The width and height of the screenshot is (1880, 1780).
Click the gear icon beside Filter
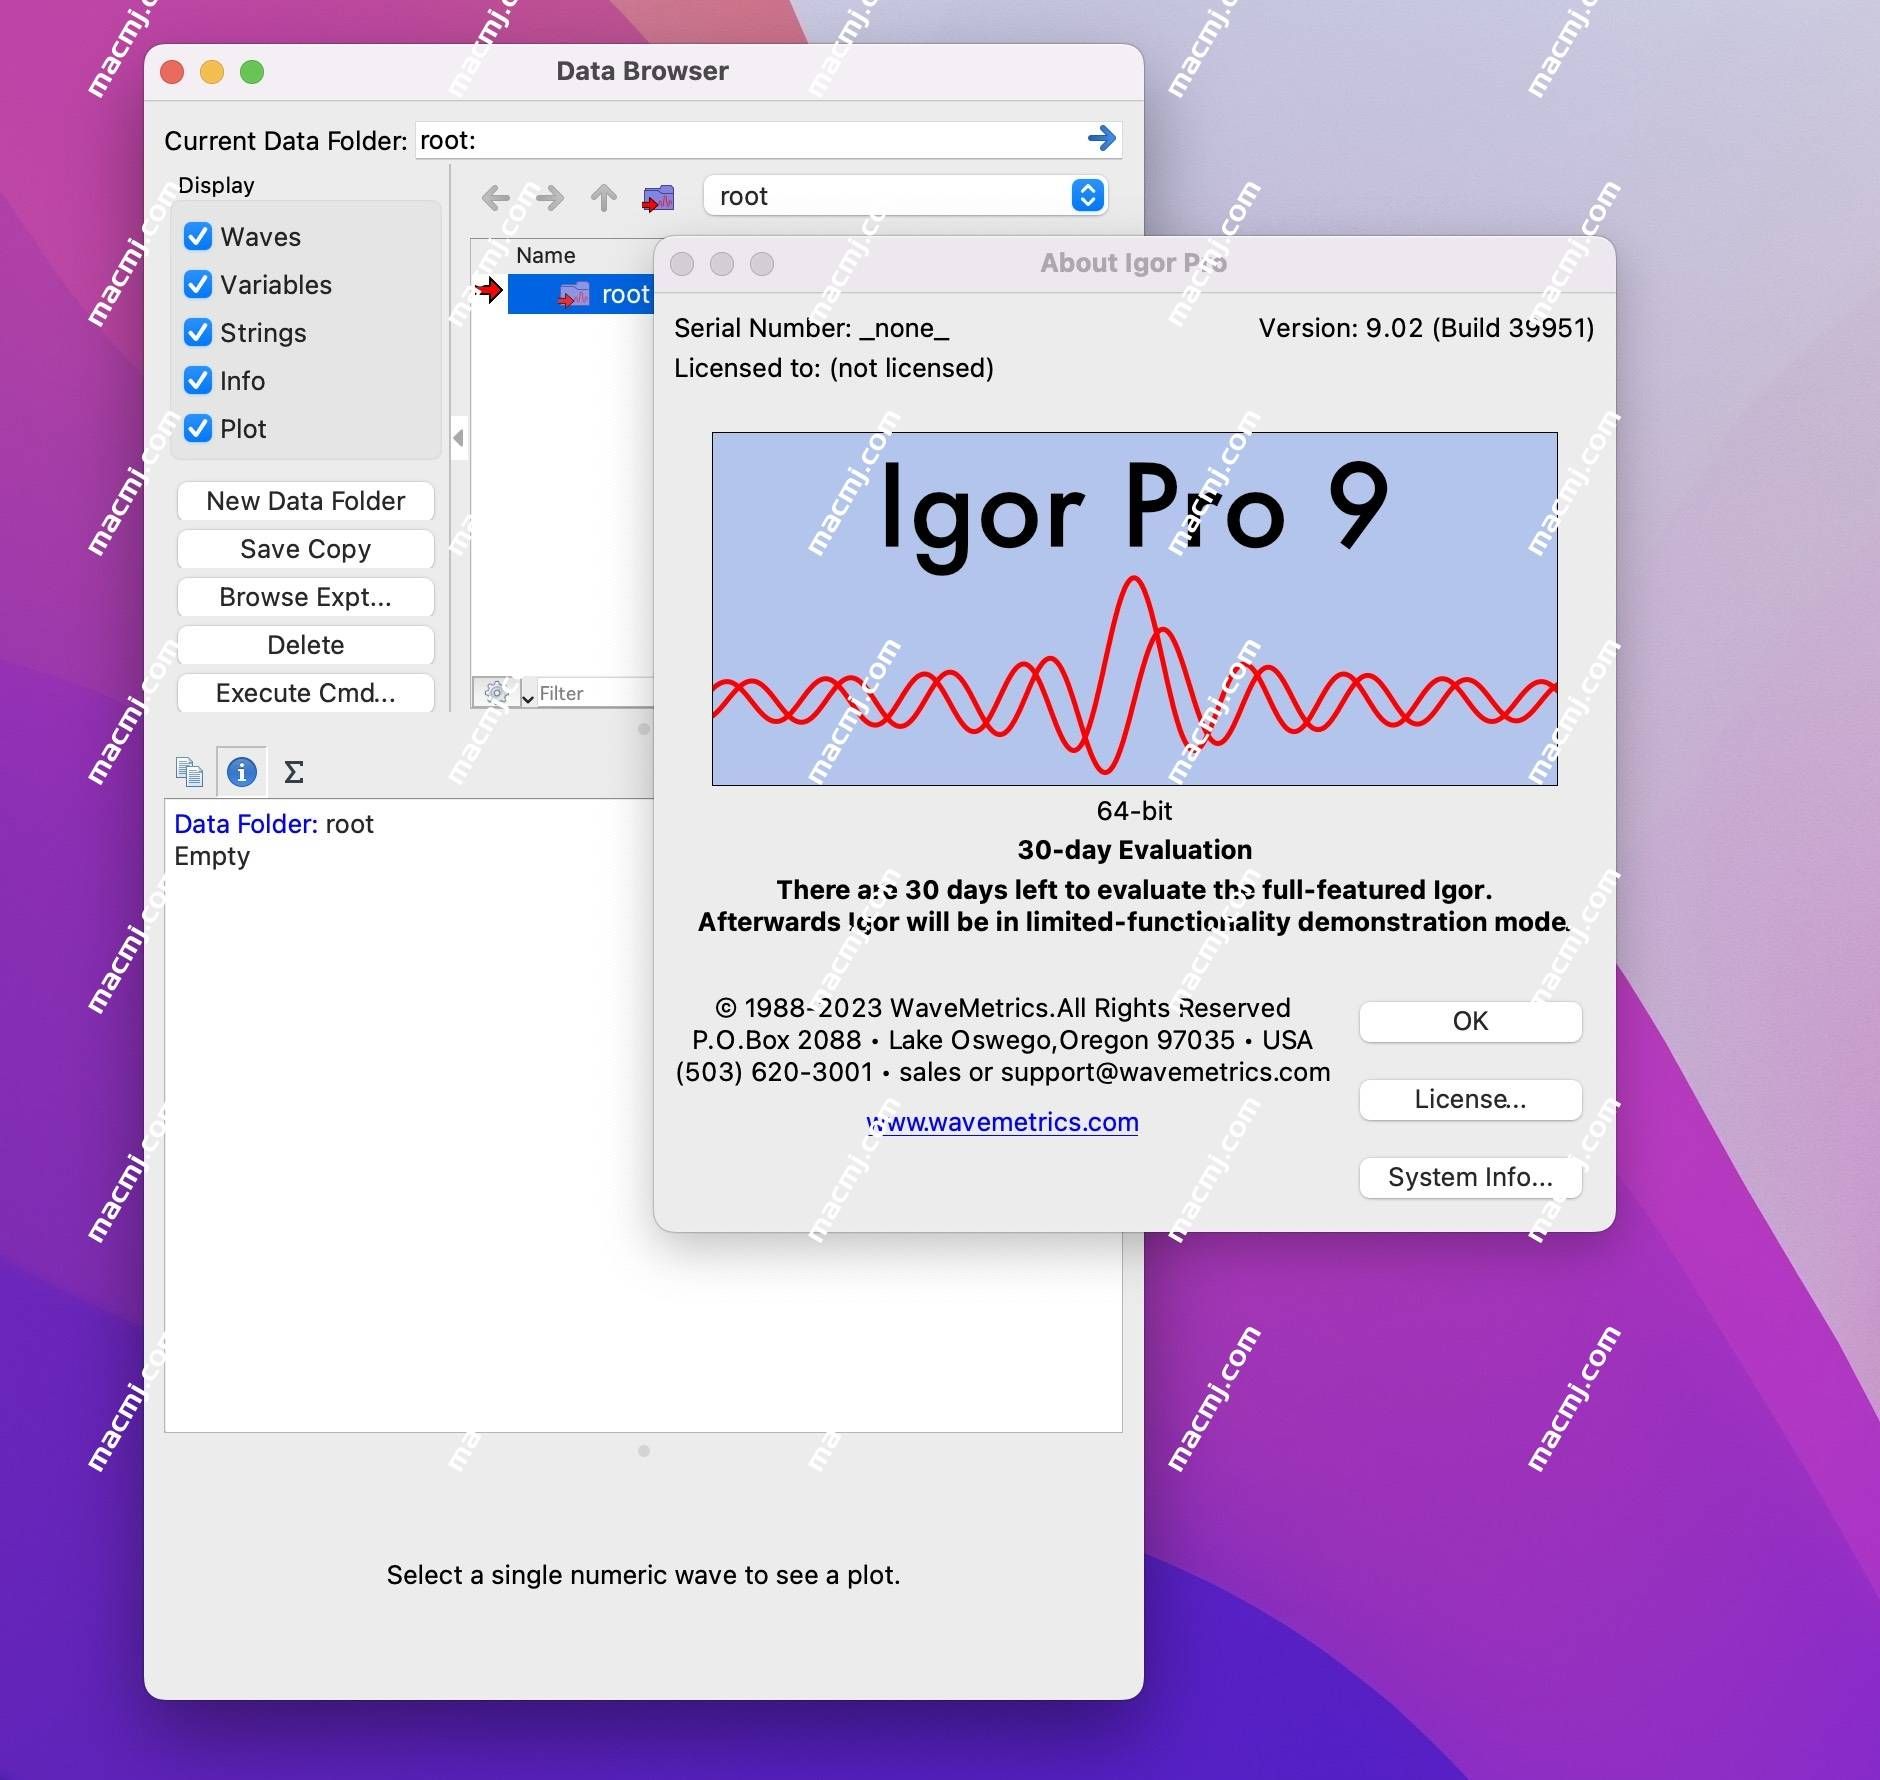point(495,691)
